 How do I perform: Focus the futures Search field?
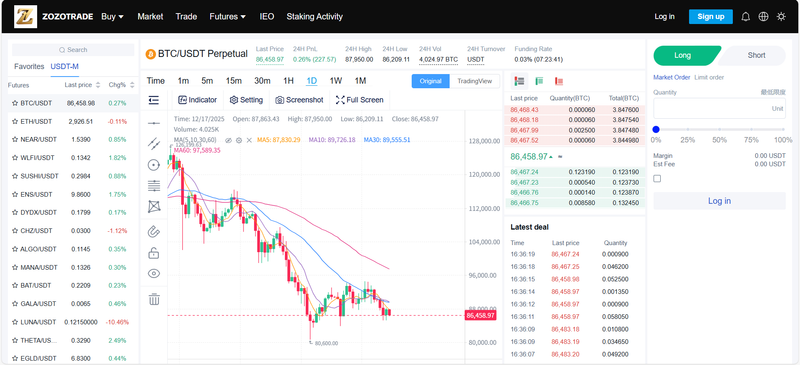click(x=73, y=50)
